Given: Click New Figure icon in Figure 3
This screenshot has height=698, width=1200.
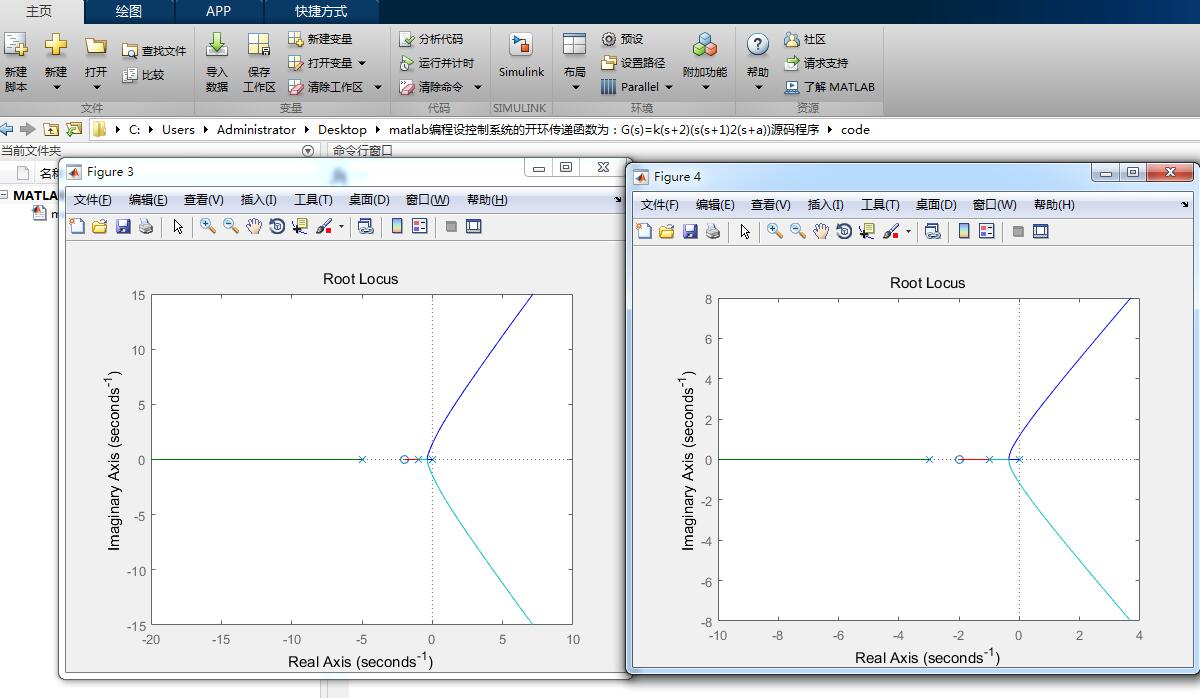Looking at the screenshot, I should pos(77,227).
